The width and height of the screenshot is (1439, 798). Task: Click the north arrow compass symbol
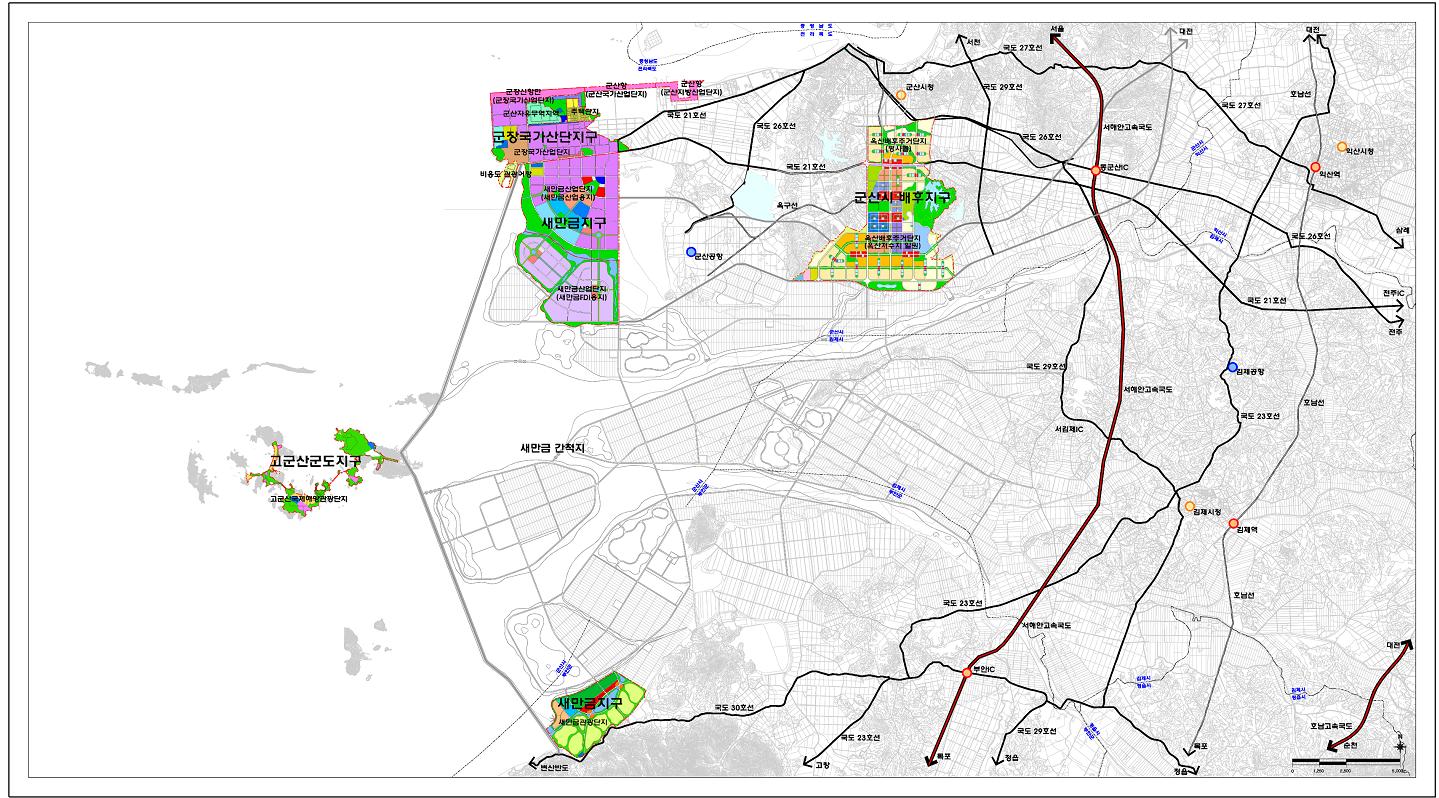tap(1400, 746)
